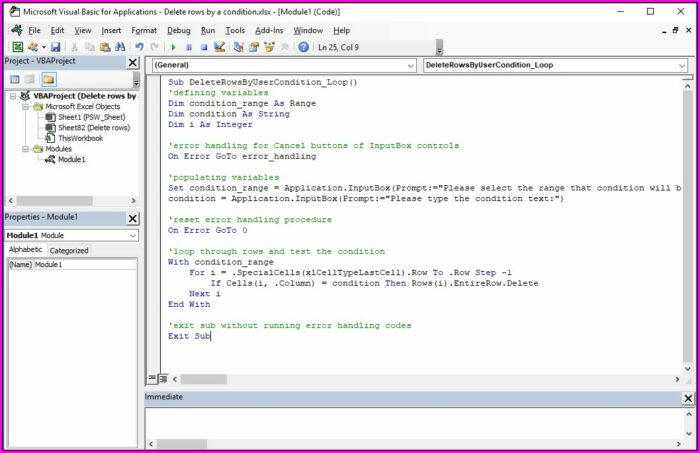
Task: Open Project Explorer from the toolbar
Action: click(238, 47)
